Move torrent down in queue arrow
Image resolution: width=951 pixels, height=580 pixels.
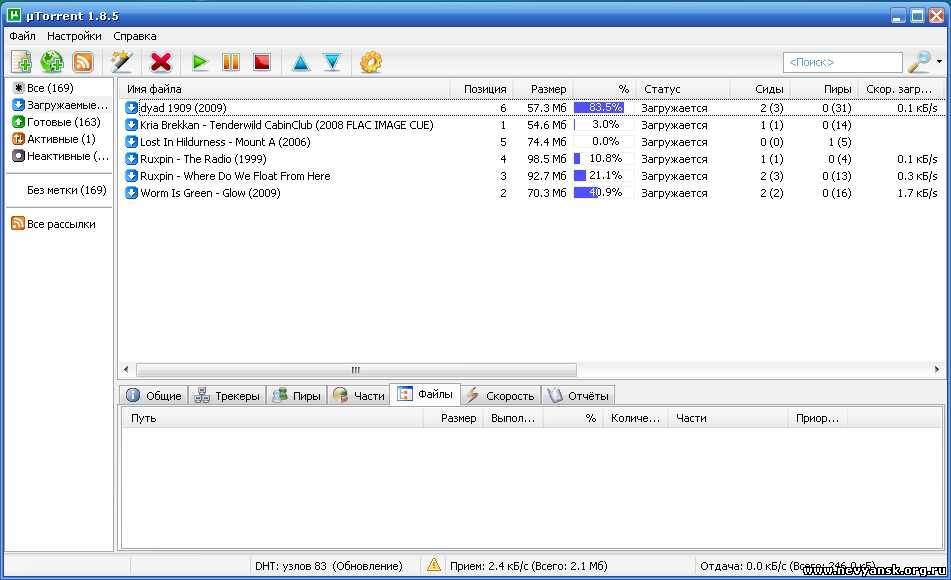[x=332, y=62]
